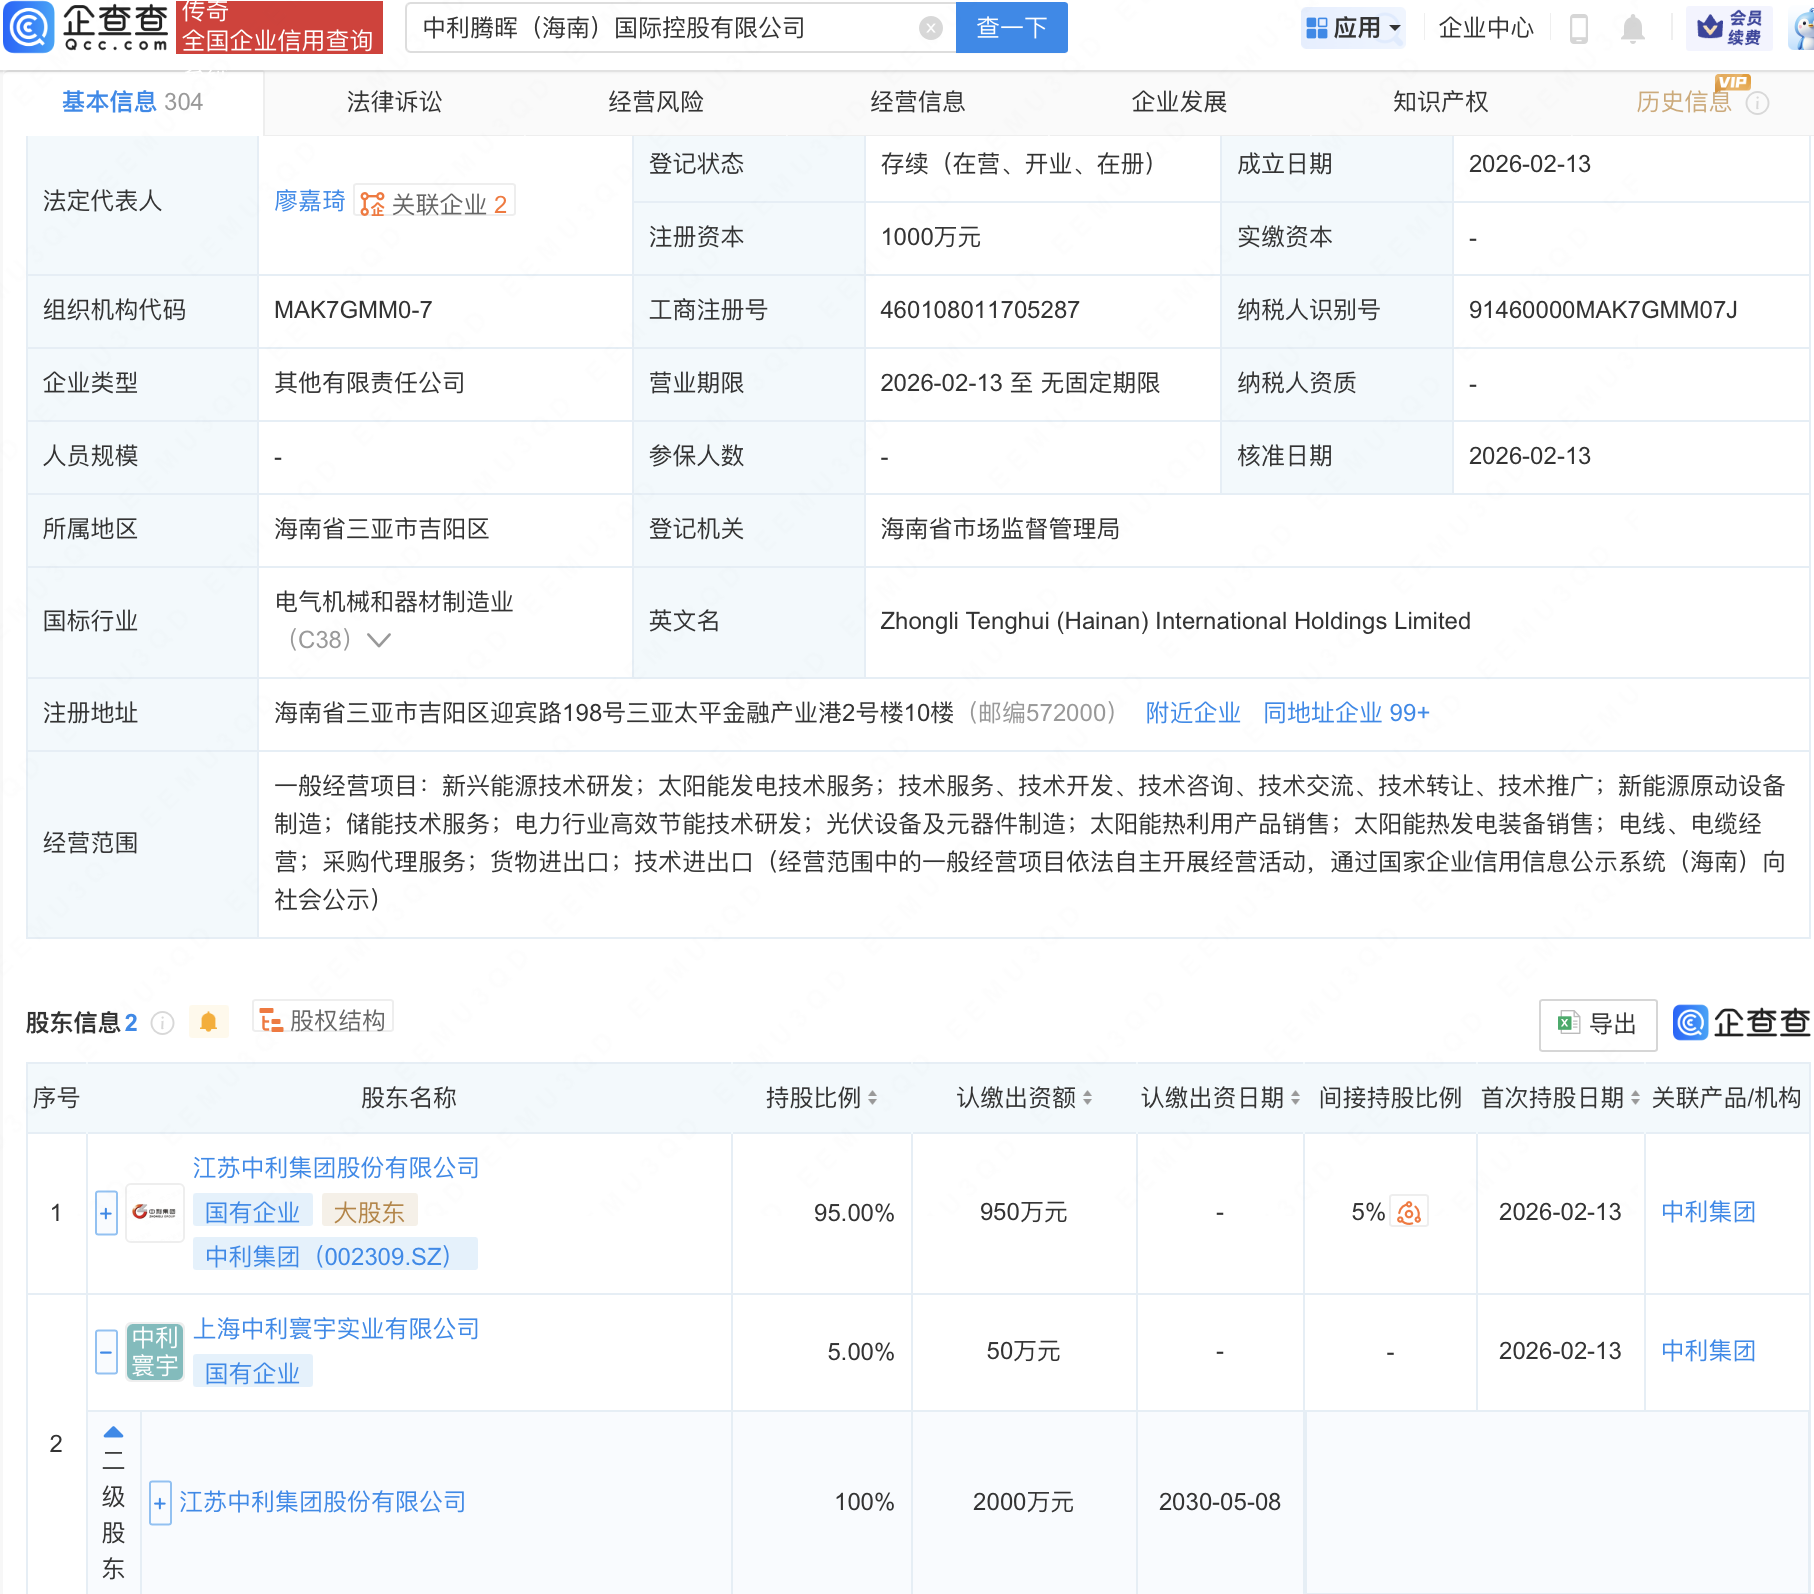Open the 应用 dropdown menu
This screenshot has width=1814, height=1594.
pyautogui.click(x=1353, y=28)
